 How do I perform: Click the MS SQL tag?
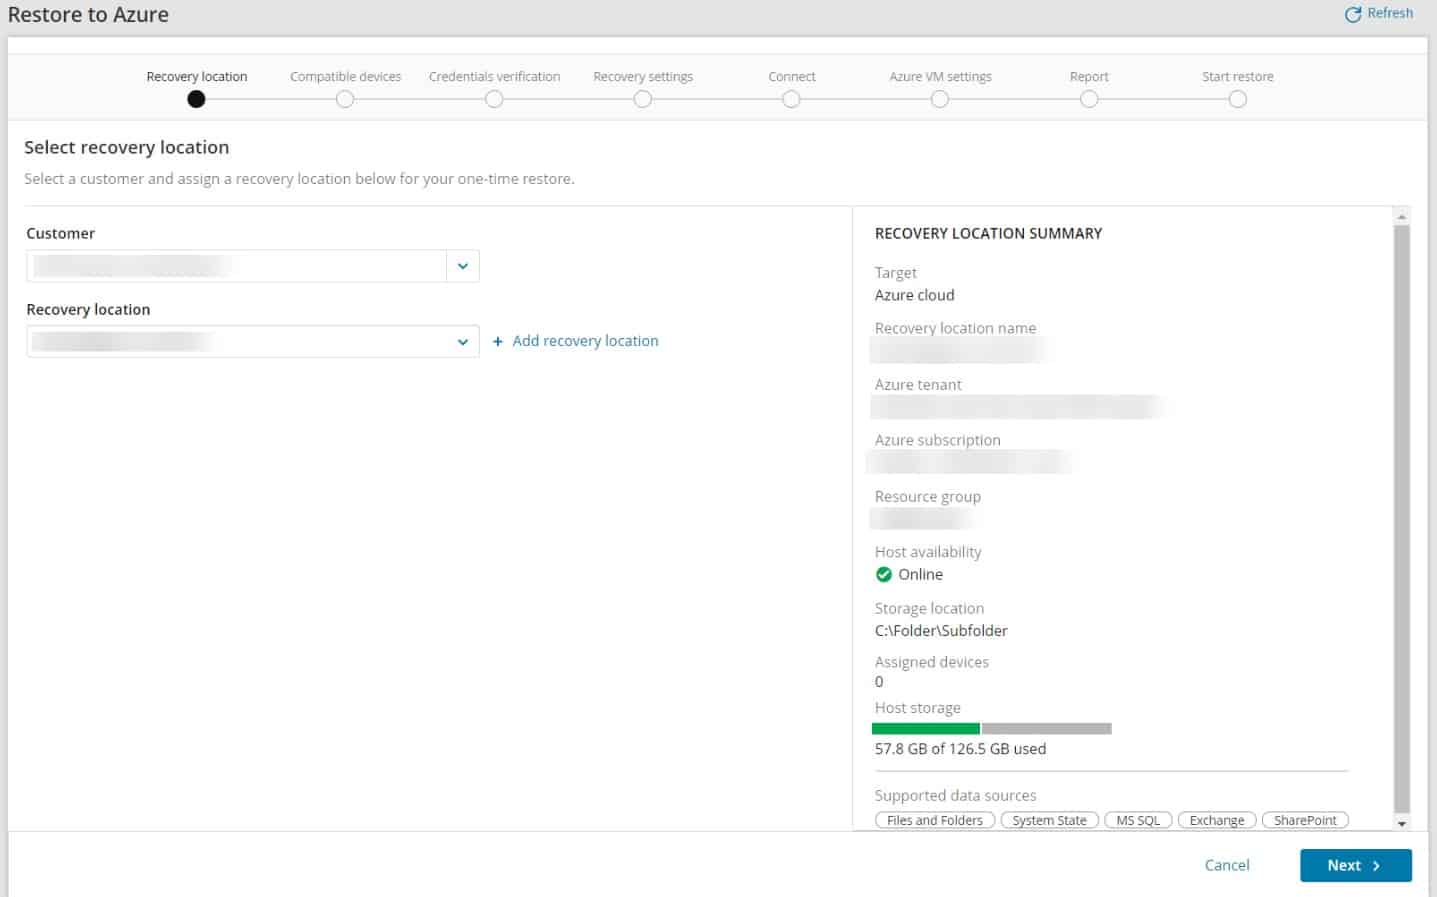1138,820
